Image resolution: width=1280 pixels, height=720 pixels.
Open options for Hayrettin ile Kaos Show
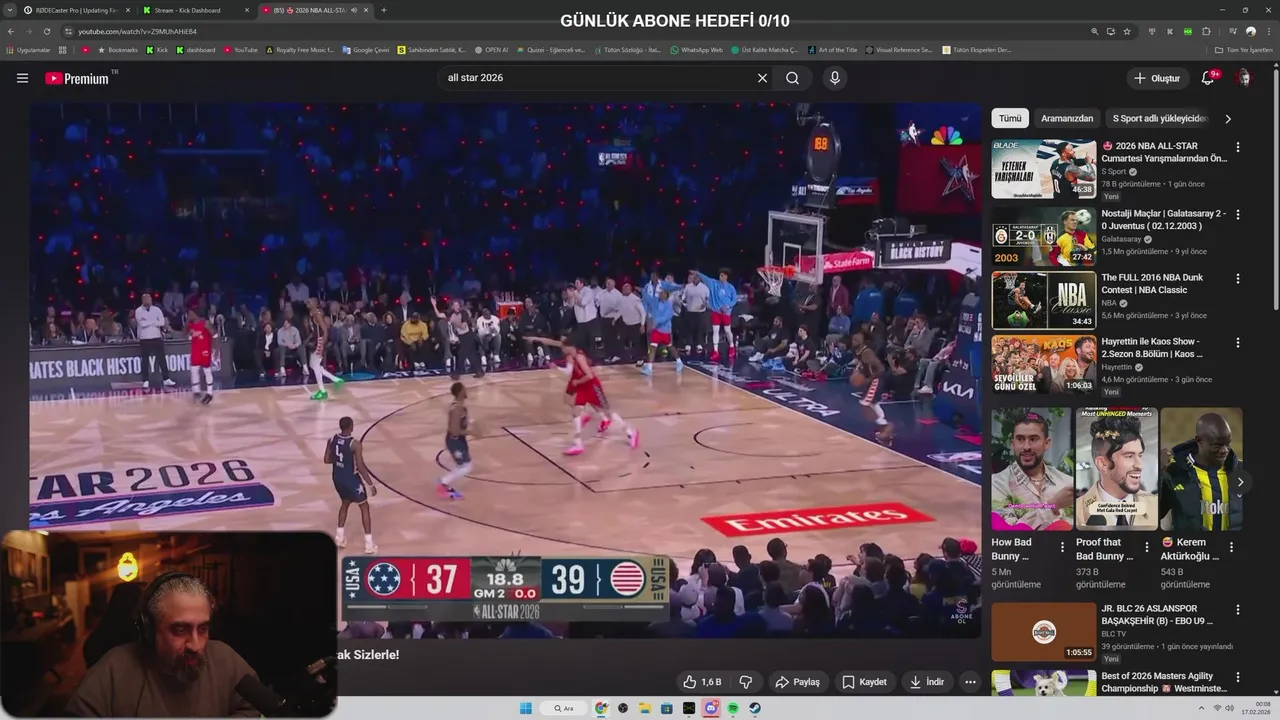click(1237, 342)
